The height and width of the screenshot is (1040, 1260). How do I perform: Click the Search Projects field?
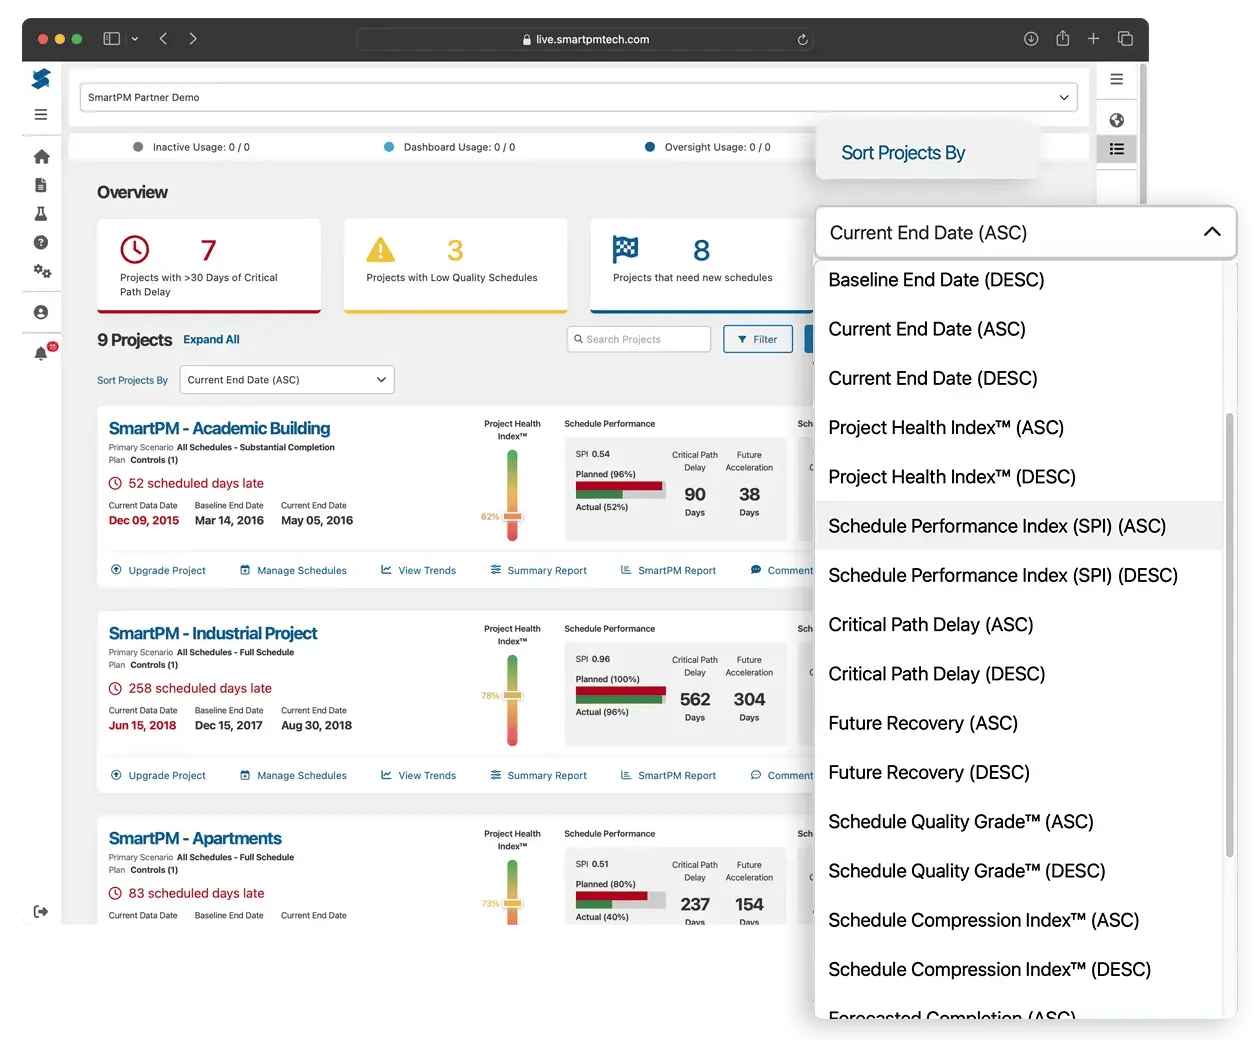coord(639,339)
